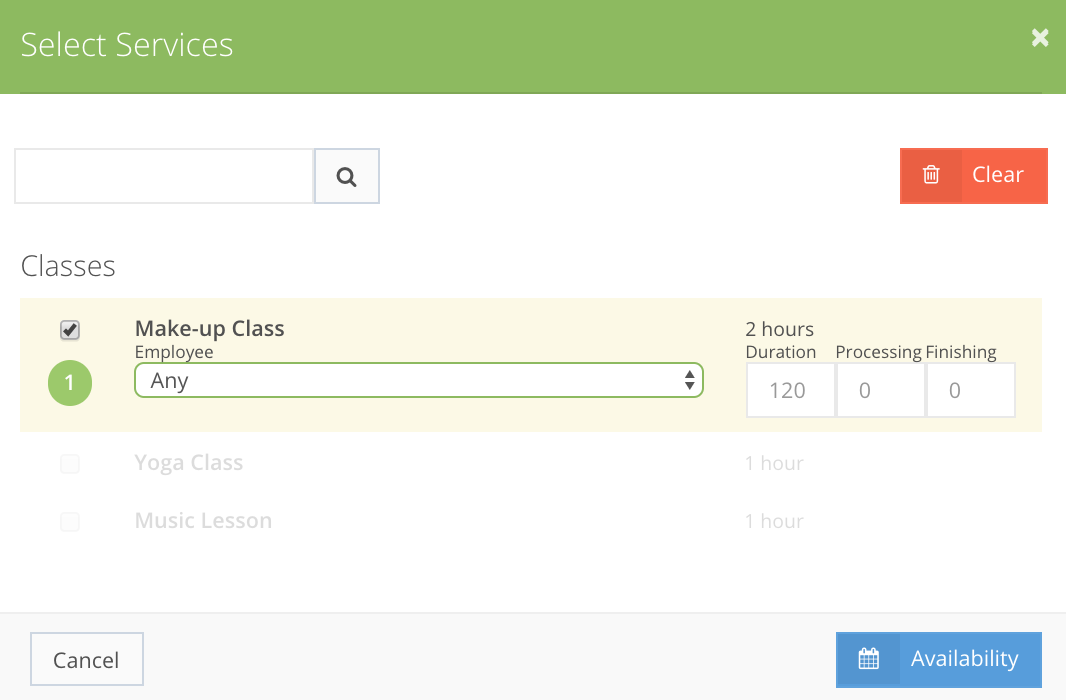Click the green number 1 badge
The width and height of the screenshot is (1066, 700).
click(70, 383)
